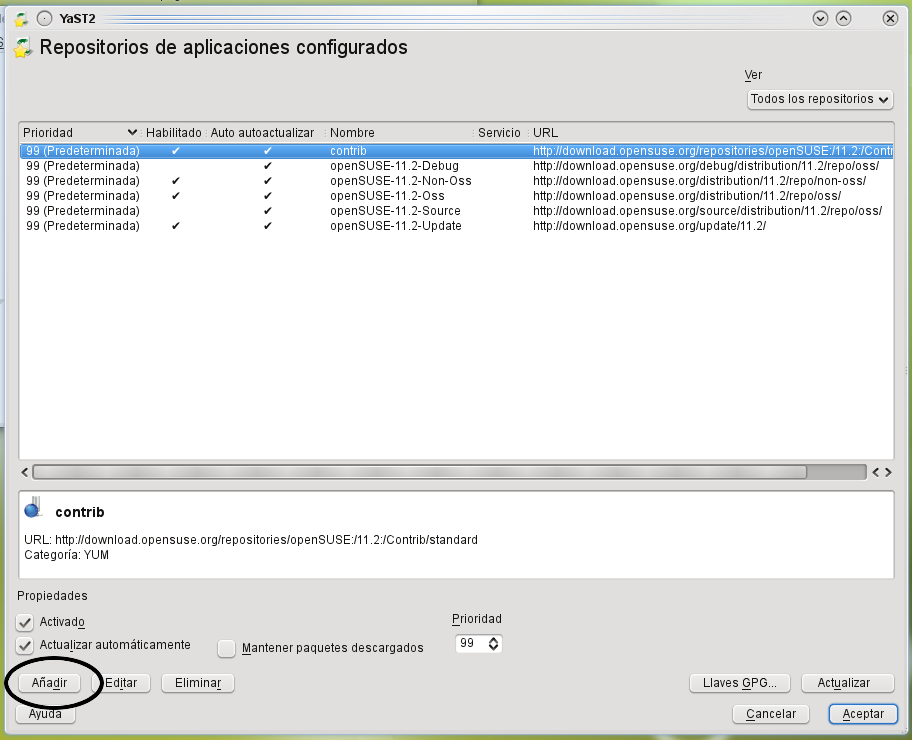Open Ayuda help button
Image resolution: width=912 pixels, height=740 pixels.
tap(45, 714)
